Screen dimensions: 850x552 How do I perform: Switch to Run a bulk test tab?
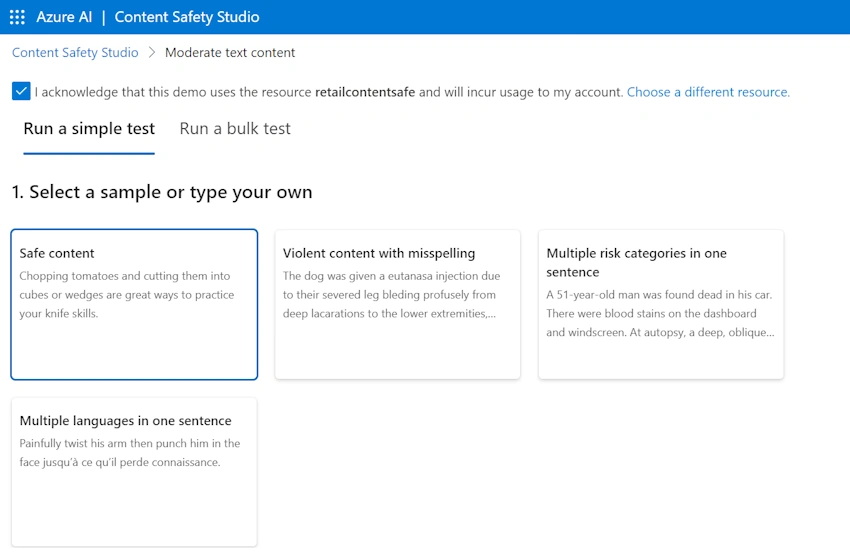[235, 129]
